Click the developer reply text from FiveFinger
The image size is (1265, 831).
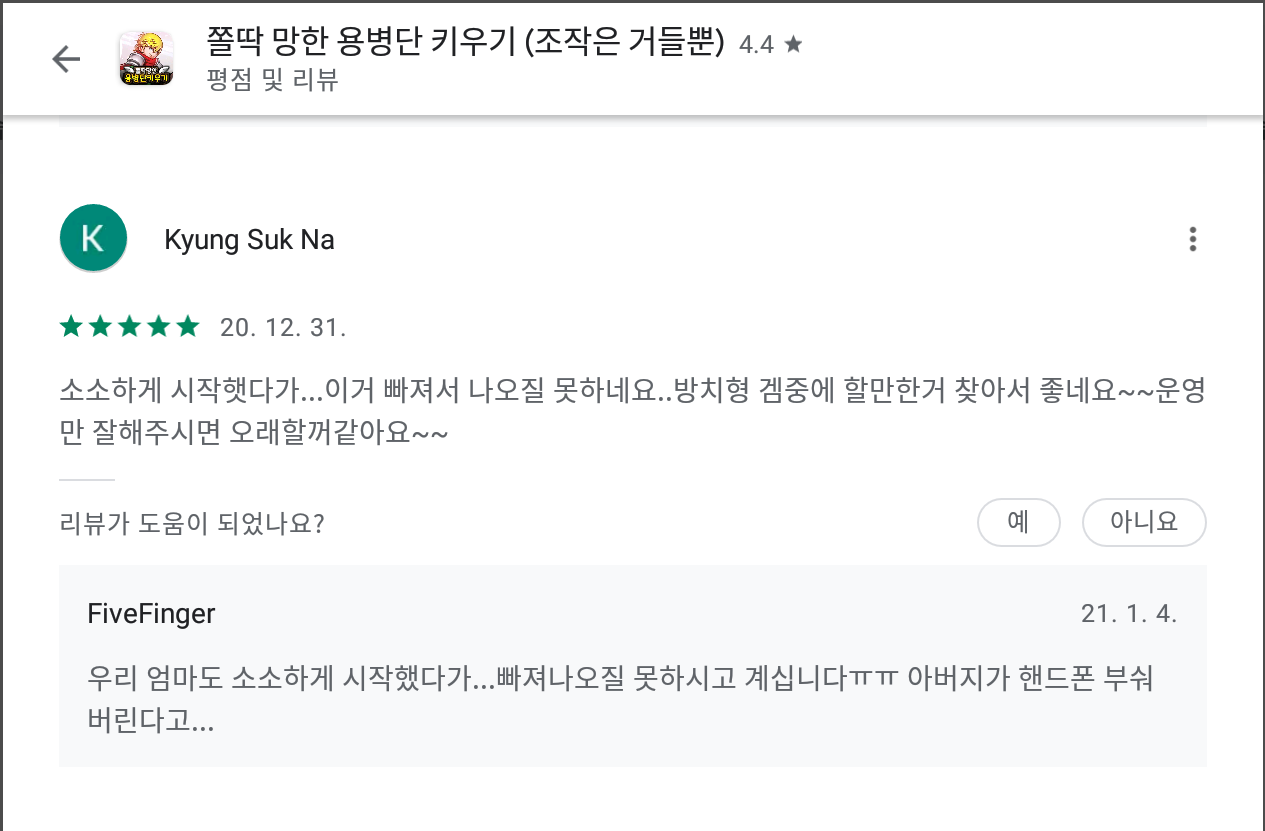tap(621, 699)
